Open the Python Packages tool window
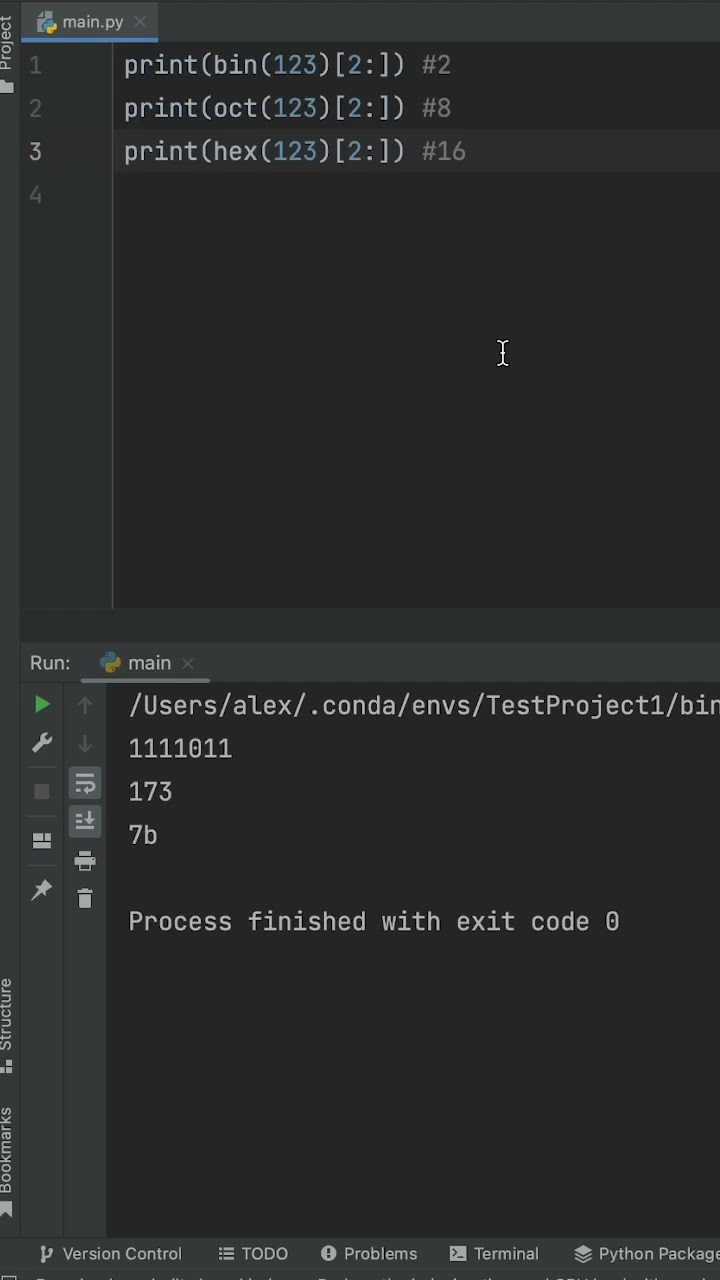 [x=647, y=1253]
